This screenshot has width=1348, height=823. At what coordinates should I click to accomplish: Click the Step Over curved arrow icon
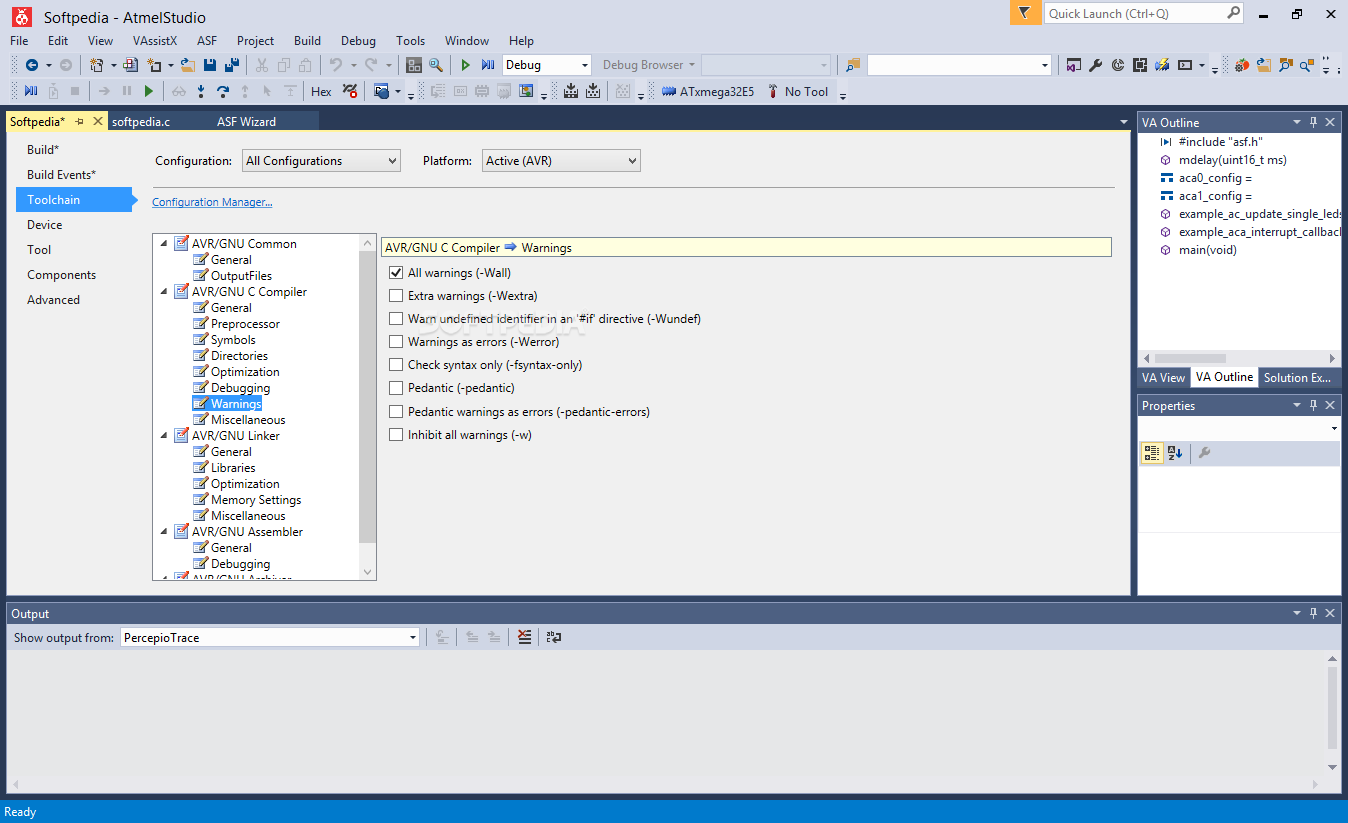pyautogui.click(x=223, y=91)
